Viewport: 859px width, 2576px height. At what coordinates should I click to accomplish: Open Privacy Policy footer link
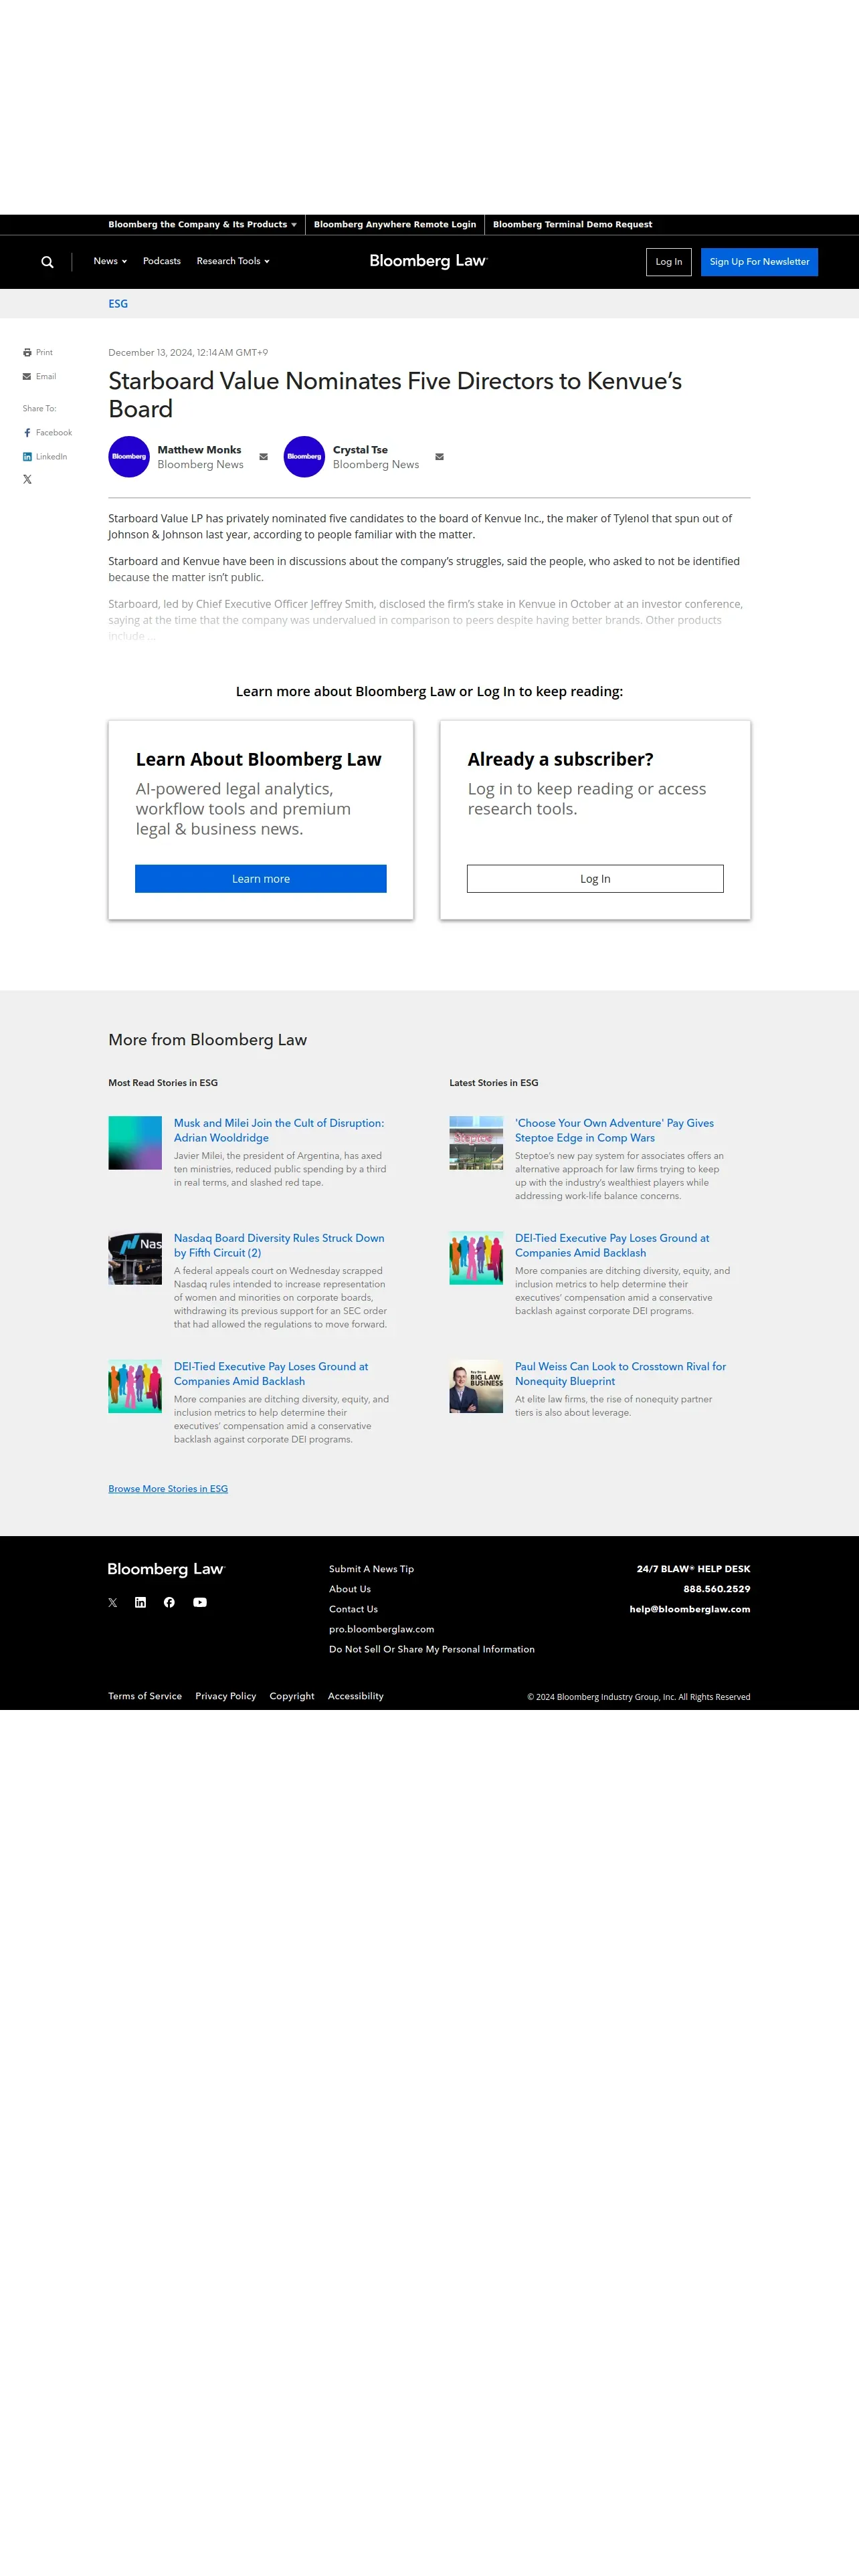tap(226, 1696)
